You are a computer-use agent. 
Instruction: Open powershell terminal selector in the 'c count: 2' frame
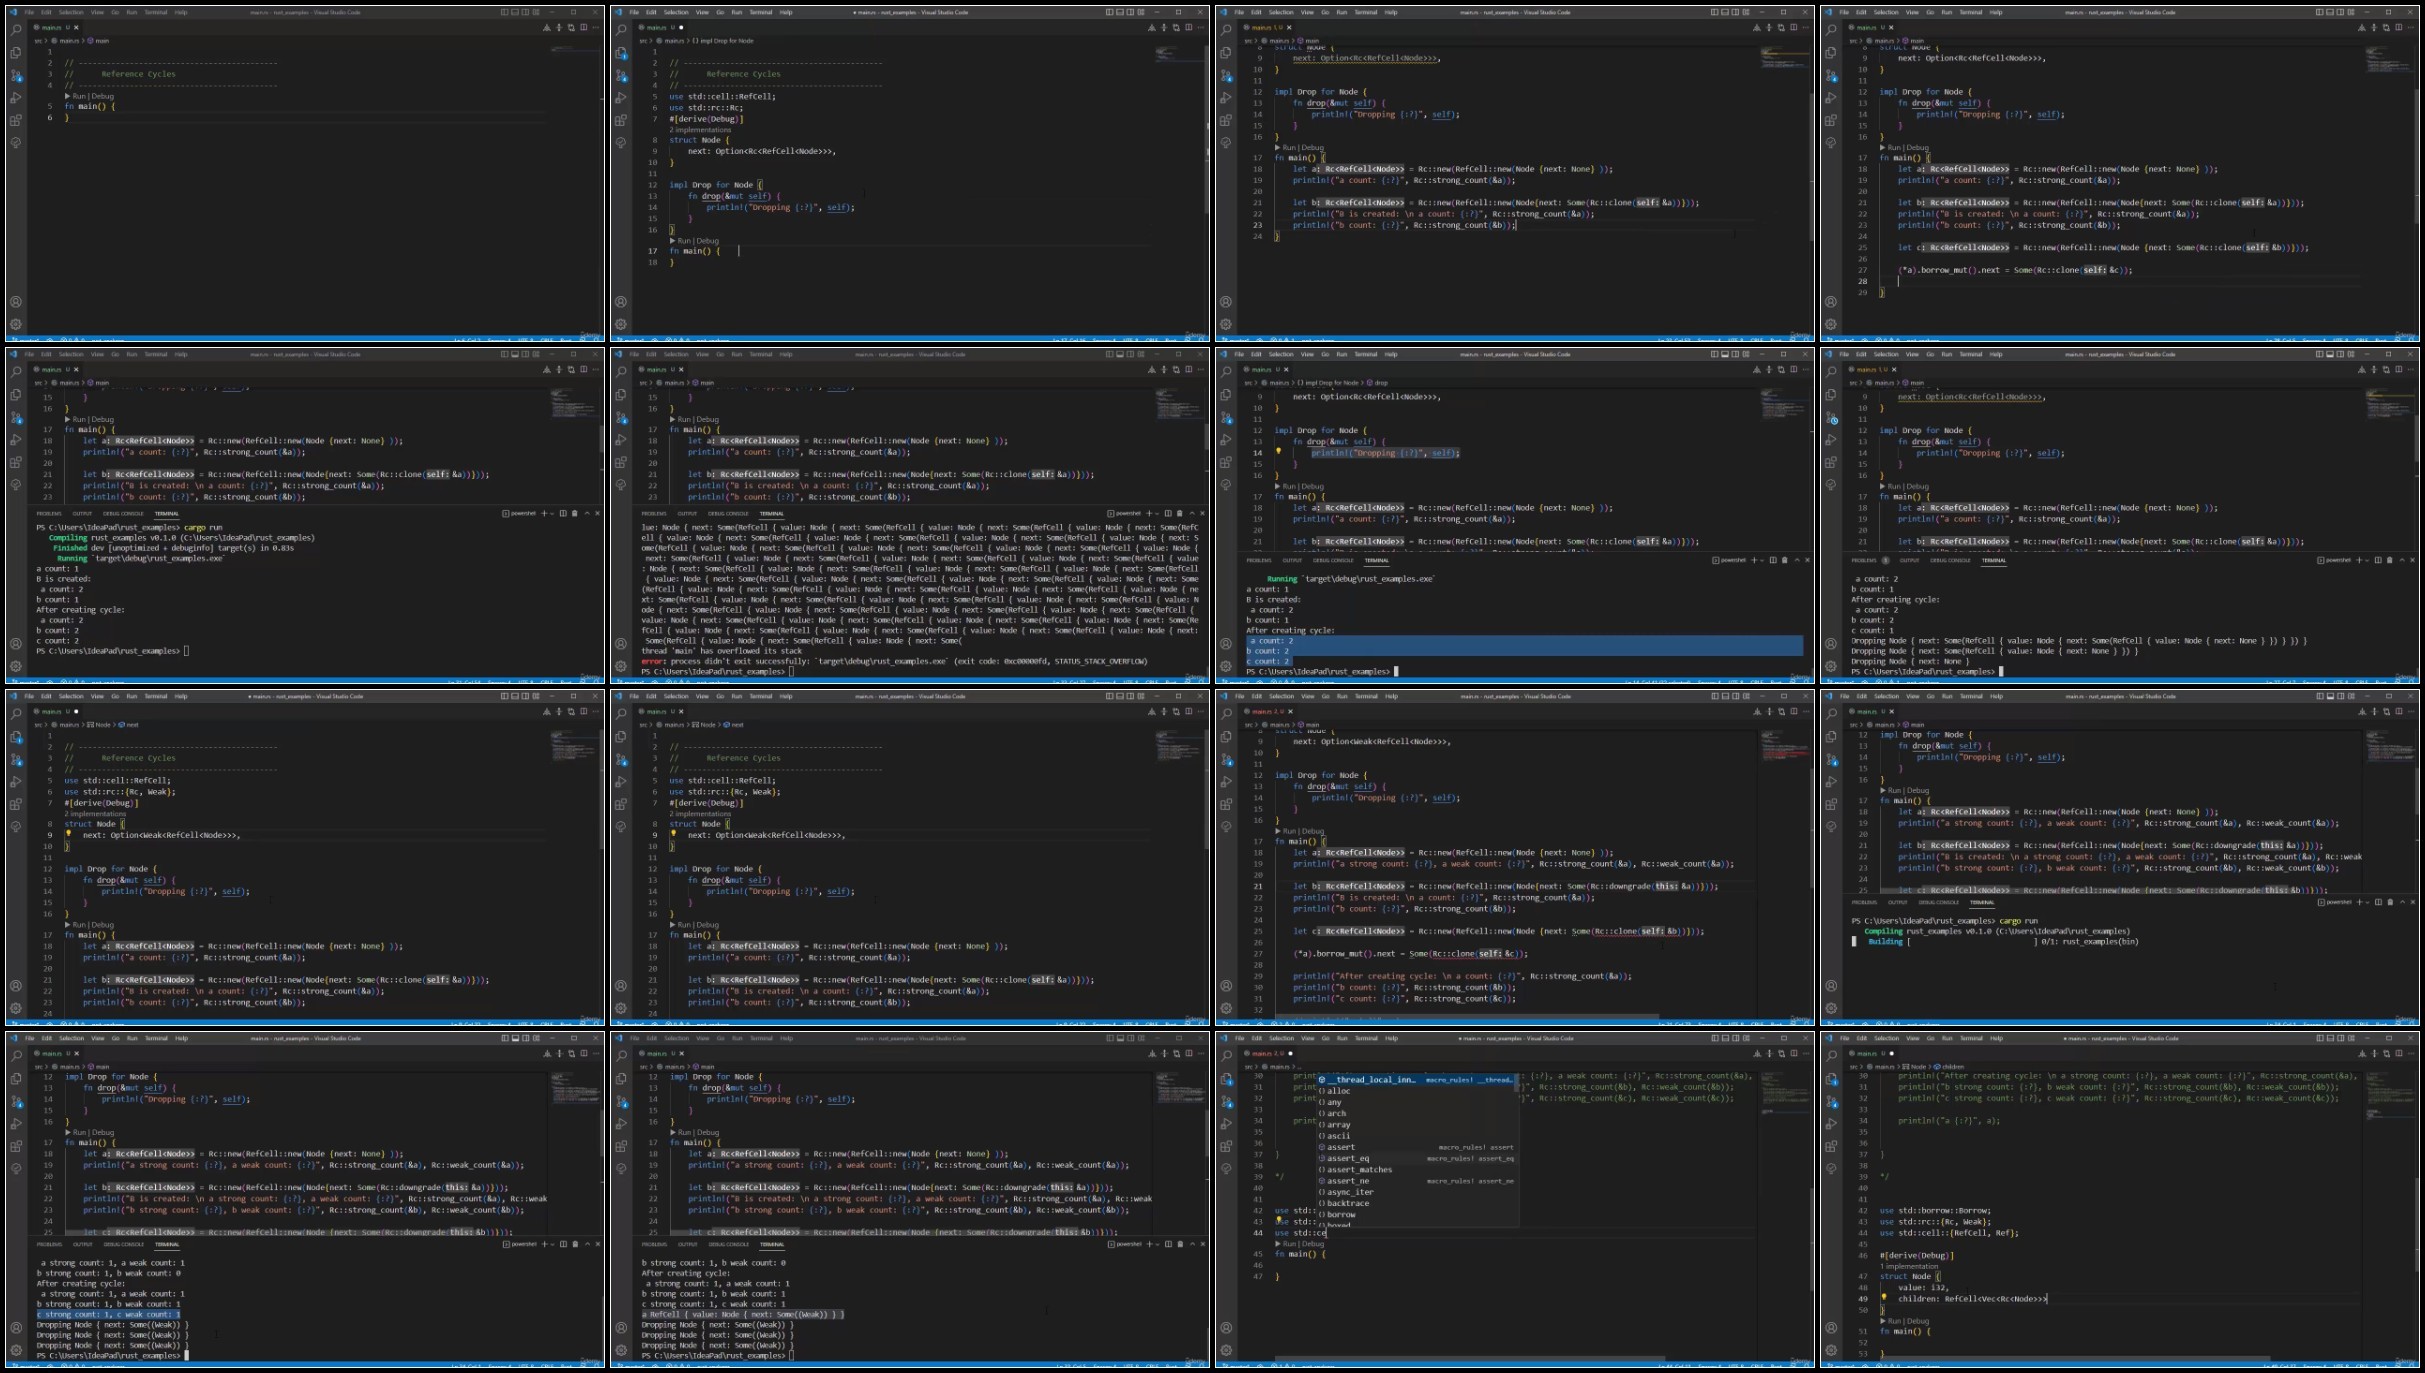(x=520, y=513)
